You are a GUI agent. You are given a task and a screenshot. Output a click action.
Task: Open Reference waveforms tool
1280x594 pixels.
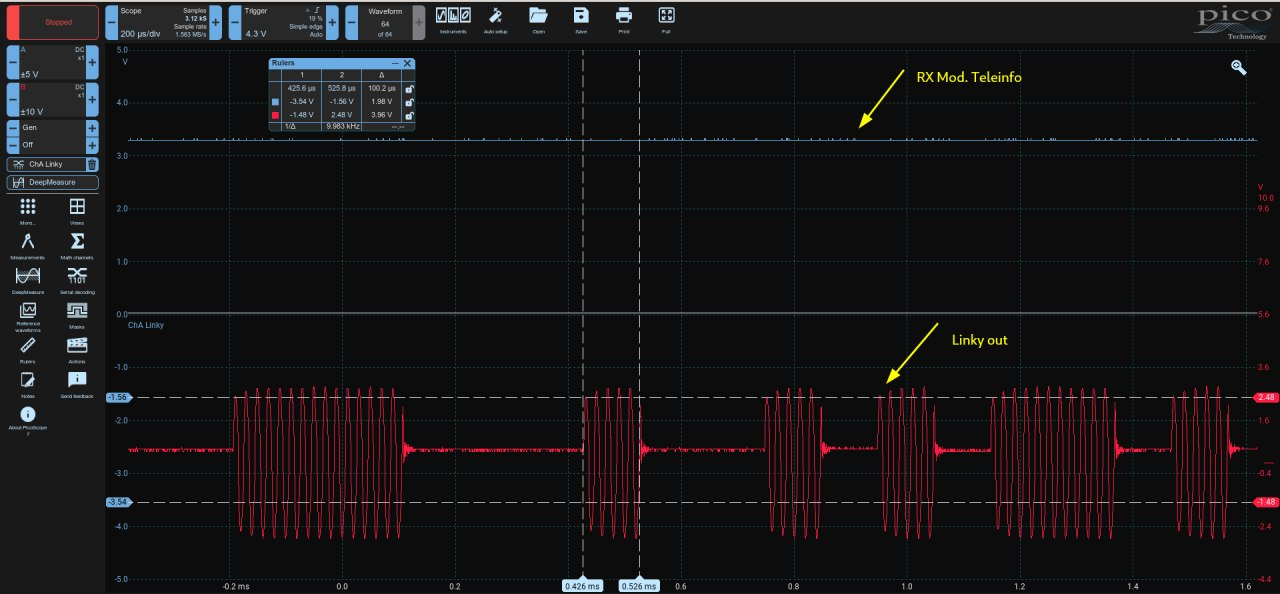[28, 317]
